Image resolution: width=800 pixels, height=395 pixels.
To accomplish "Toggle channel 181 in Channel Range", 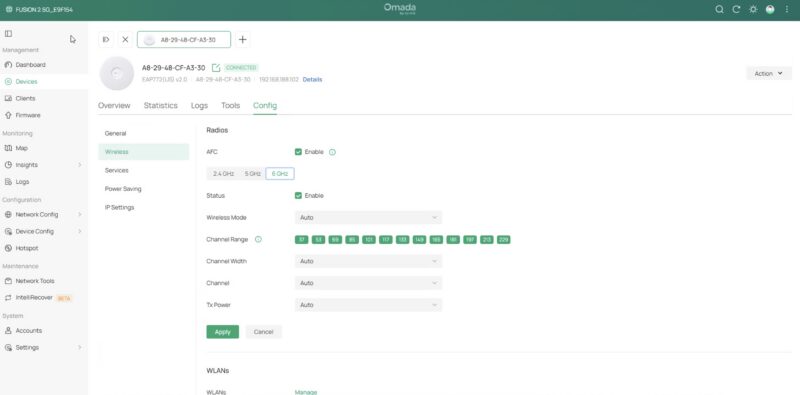I will 453,239.
